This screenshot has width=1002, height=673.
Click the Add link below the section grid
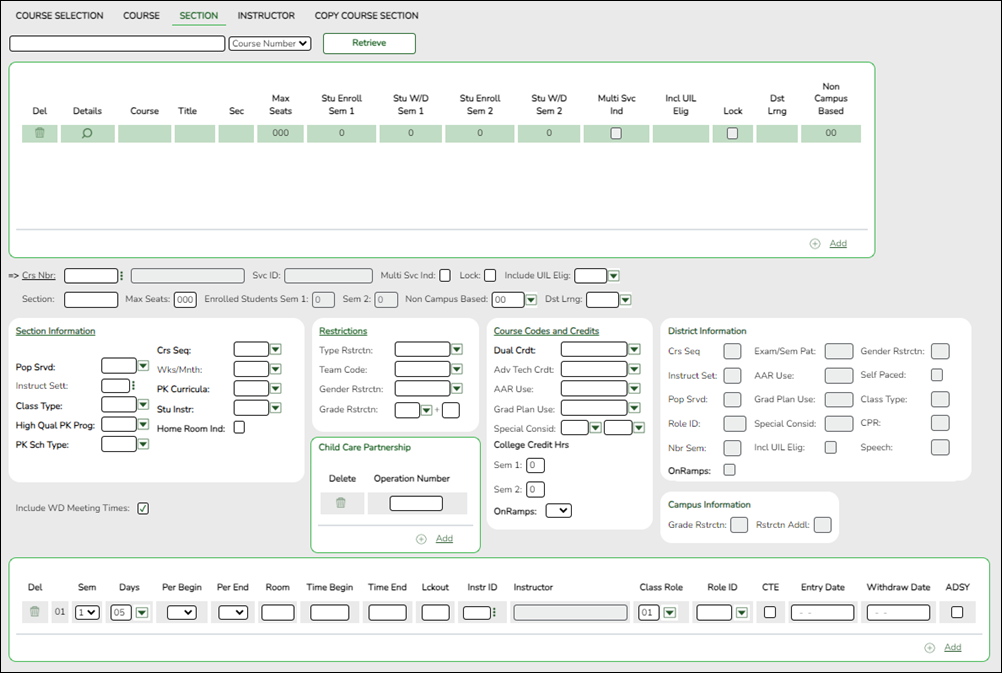tap(838, 243)
